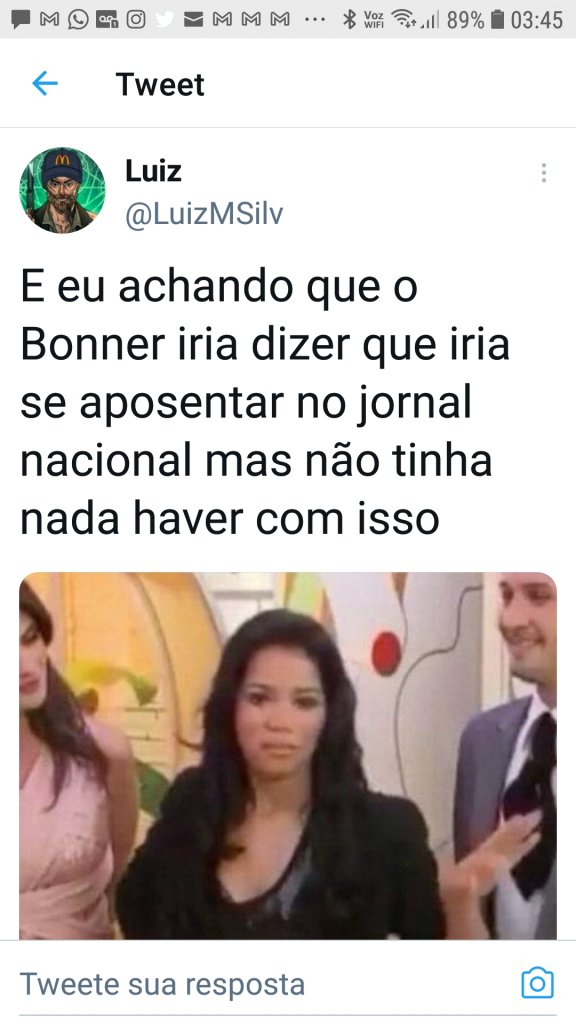Open the tweet's attached meme image
Screen dimensions: 576x1024
(288, 756)
